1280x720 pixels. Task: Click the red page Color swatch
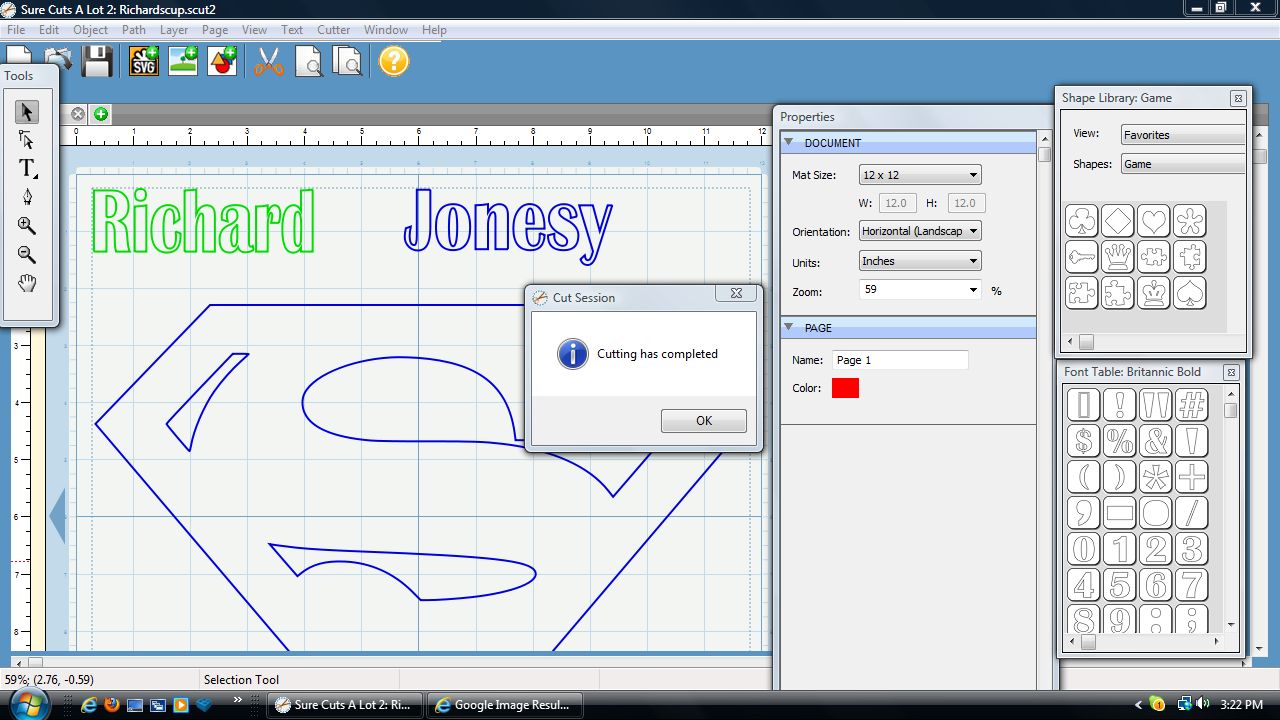[845, 388]
